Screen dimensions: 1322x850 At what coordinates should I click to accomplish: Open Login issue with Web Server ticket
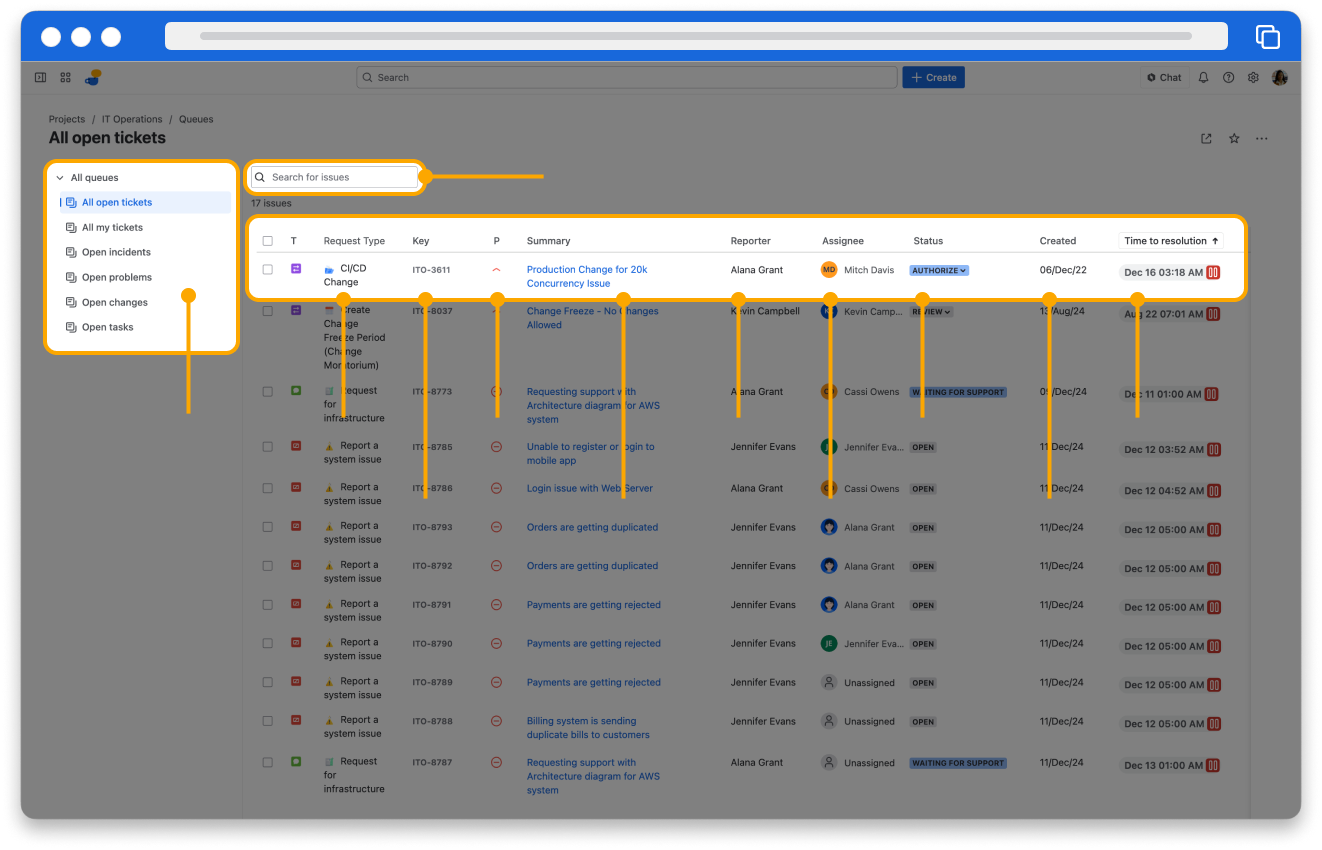tap(590, 488)
